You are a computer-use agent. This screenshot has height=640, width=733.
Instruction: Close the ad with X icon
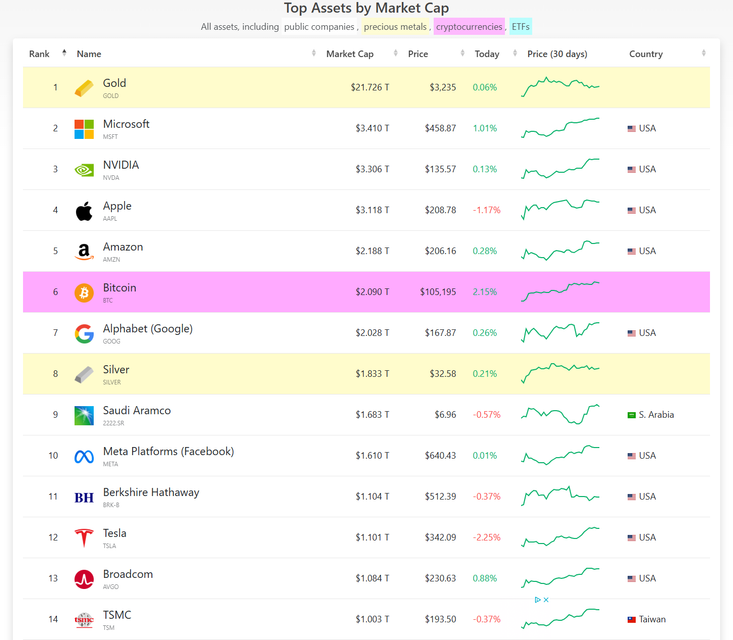coord(546,600)
